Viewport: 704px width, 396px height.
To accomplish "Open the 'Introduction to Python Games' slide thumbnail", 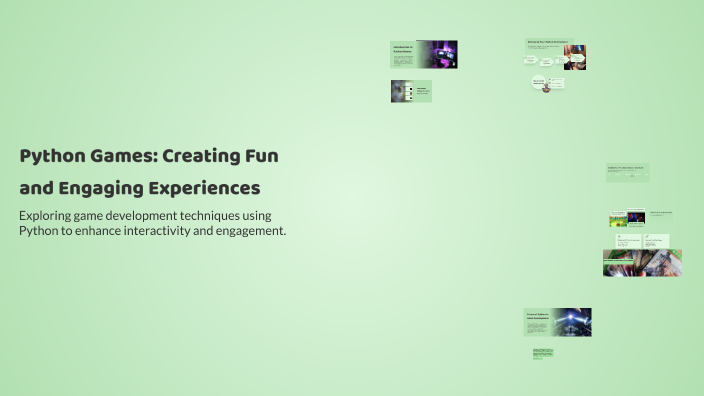I will 423,54.
